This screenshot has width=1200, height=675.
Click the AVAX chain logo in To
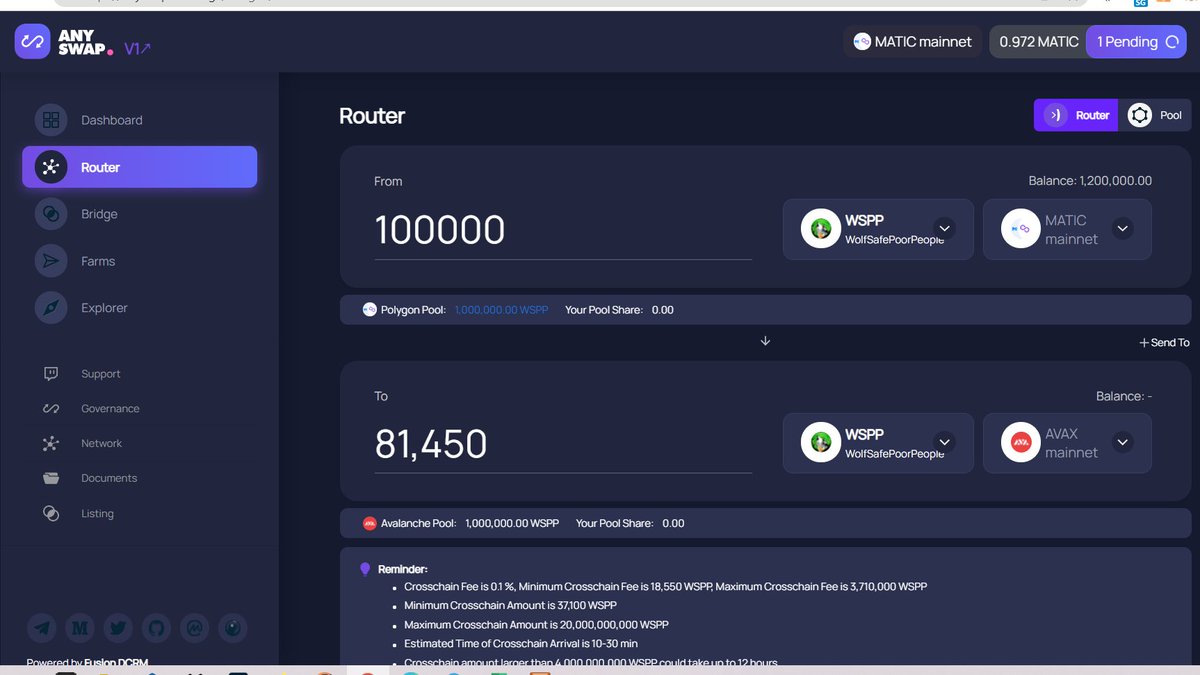point(1021,443)
